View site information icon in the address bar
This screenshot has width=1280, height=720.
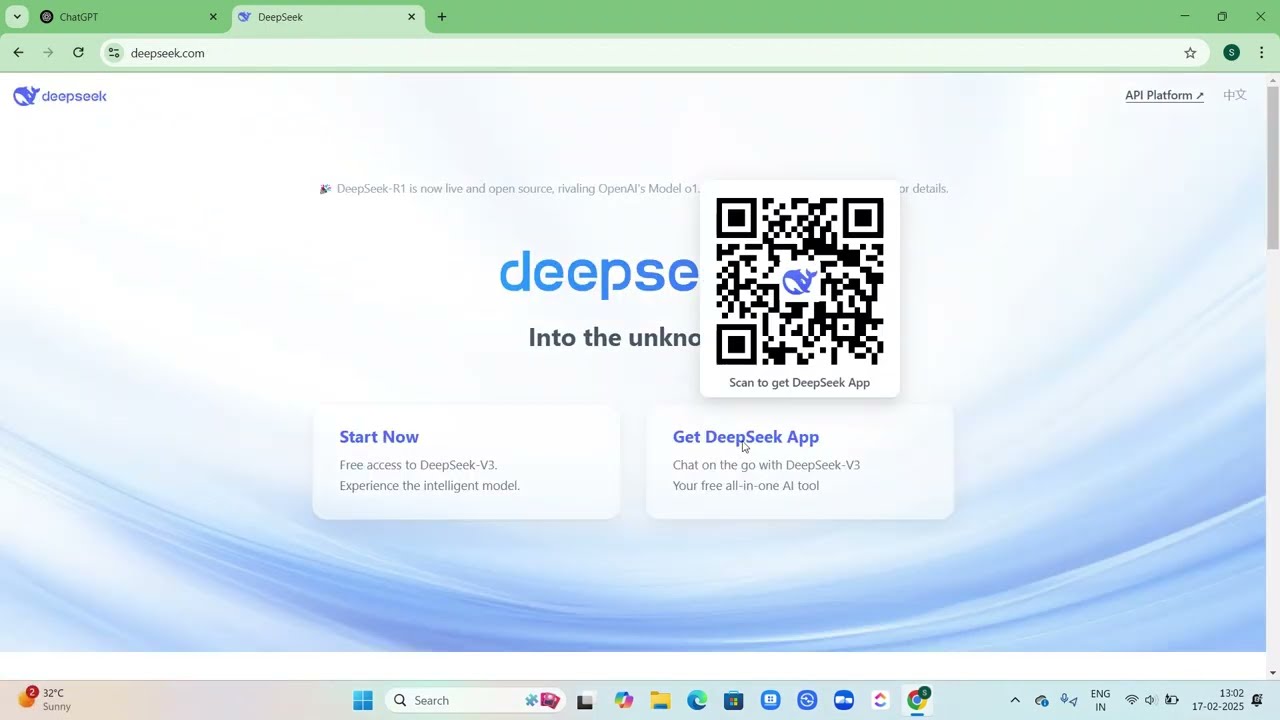114,53
